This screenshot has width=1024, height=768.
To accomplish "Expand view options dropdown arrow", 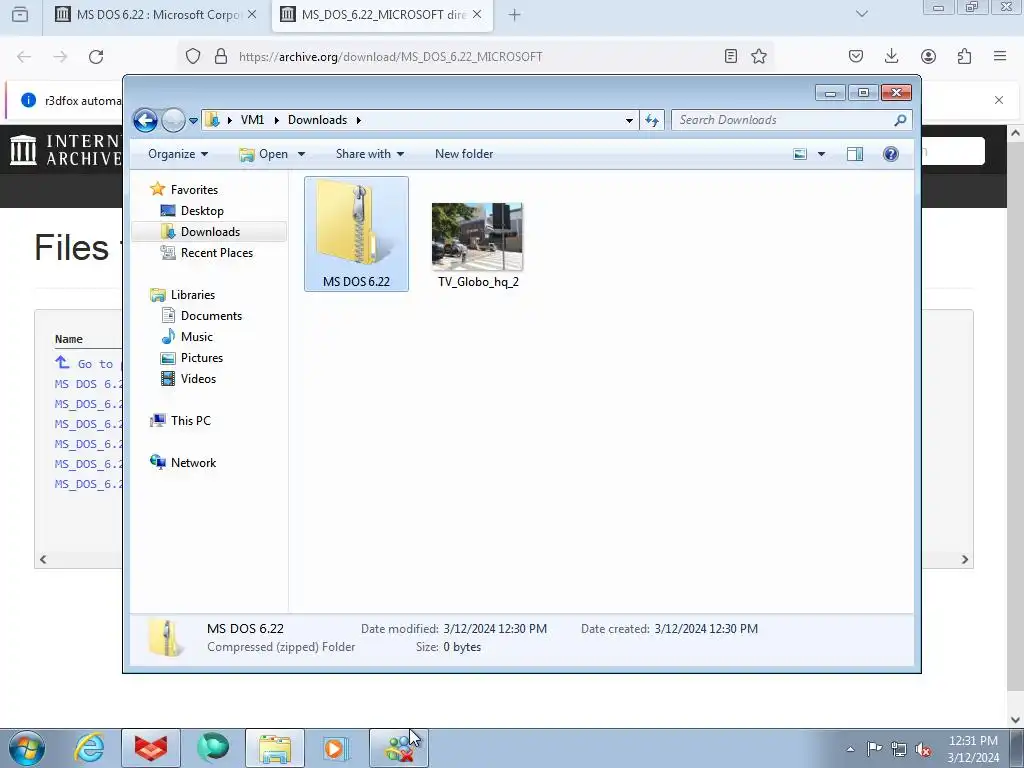I will pyautogui.click(x=821, y=154).
